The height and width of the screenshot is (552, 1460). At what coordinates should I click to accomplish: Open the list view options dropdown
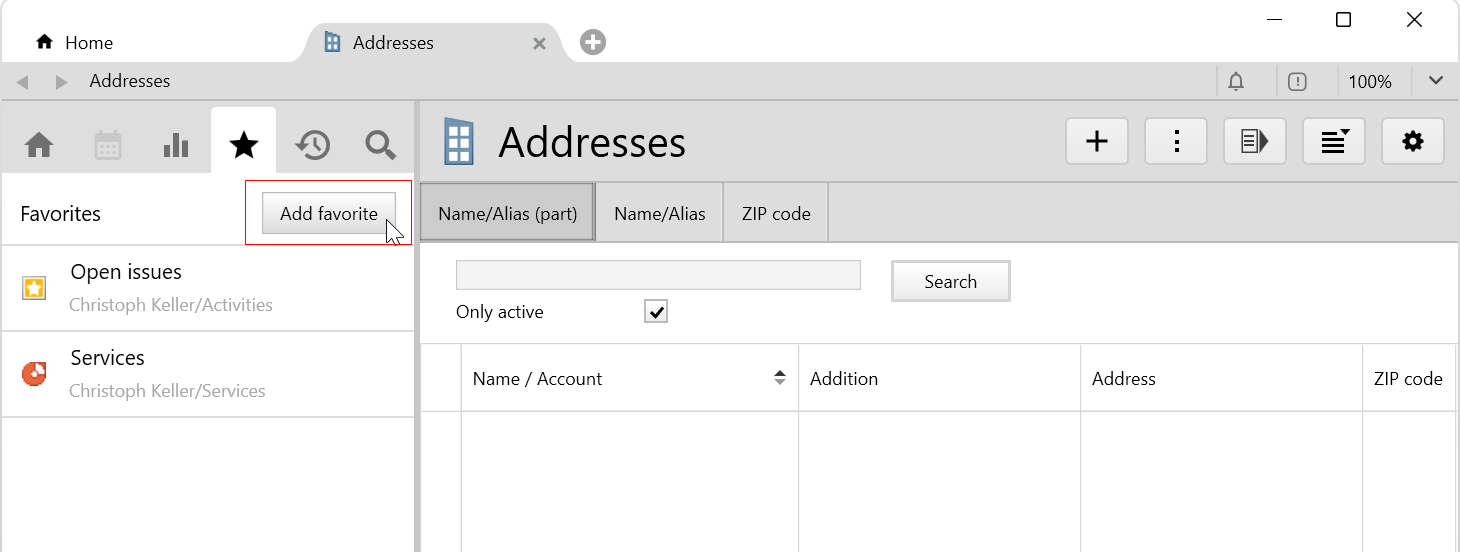[x=1334, y=142]
